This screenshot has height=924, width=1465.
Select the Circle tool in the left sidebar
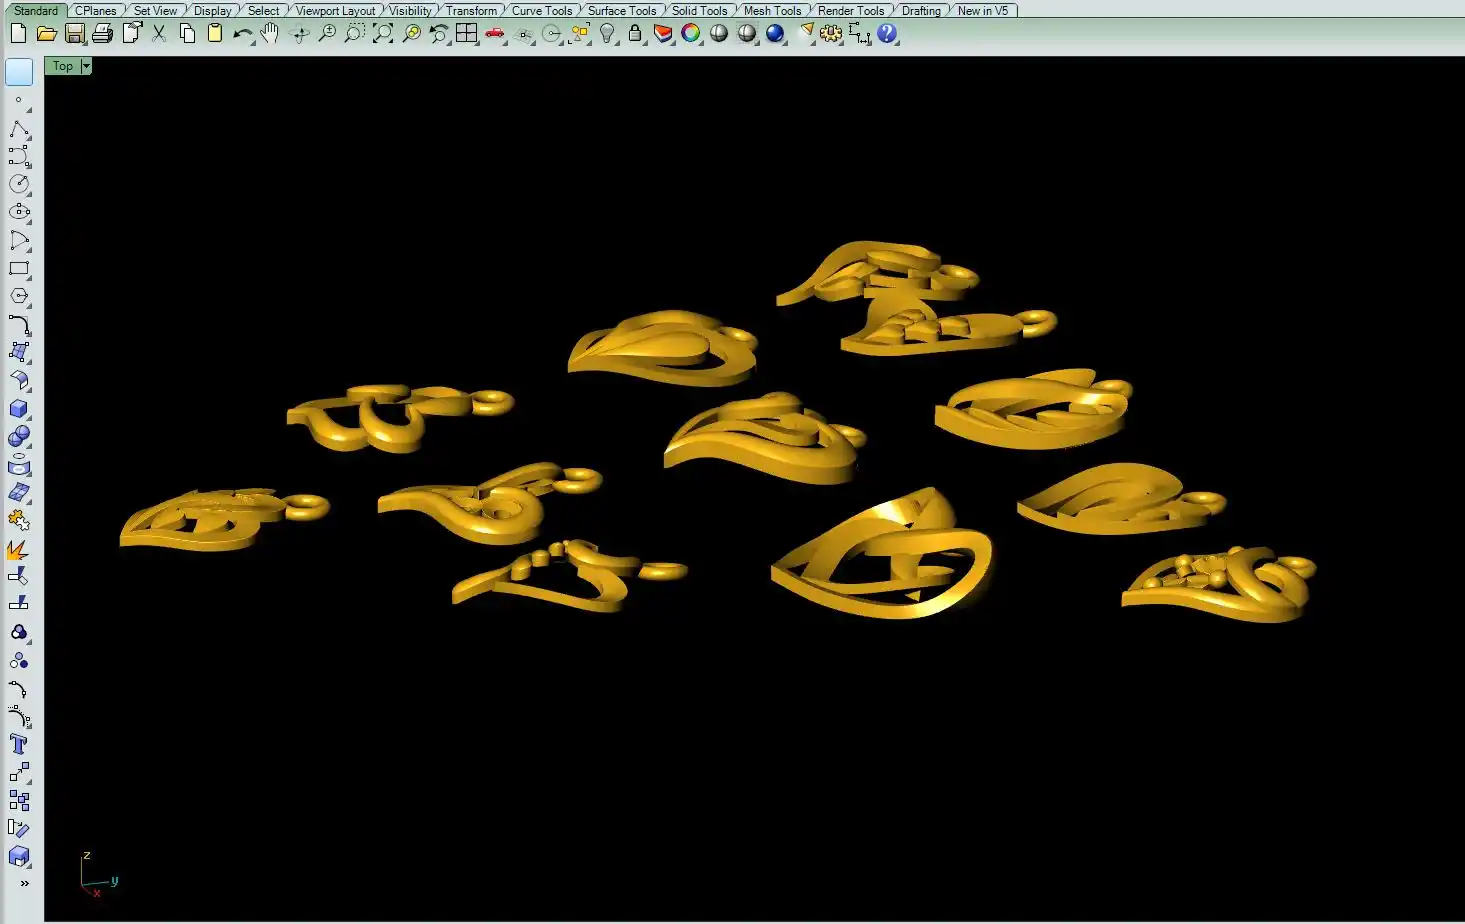pyautogui.click(x=19, y=184)
